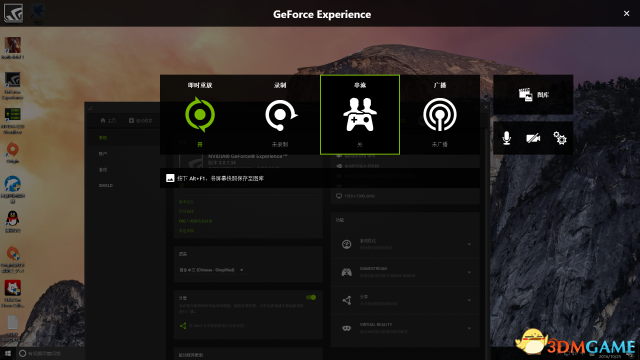Open the blank document file on desktop

pos(13,328)
